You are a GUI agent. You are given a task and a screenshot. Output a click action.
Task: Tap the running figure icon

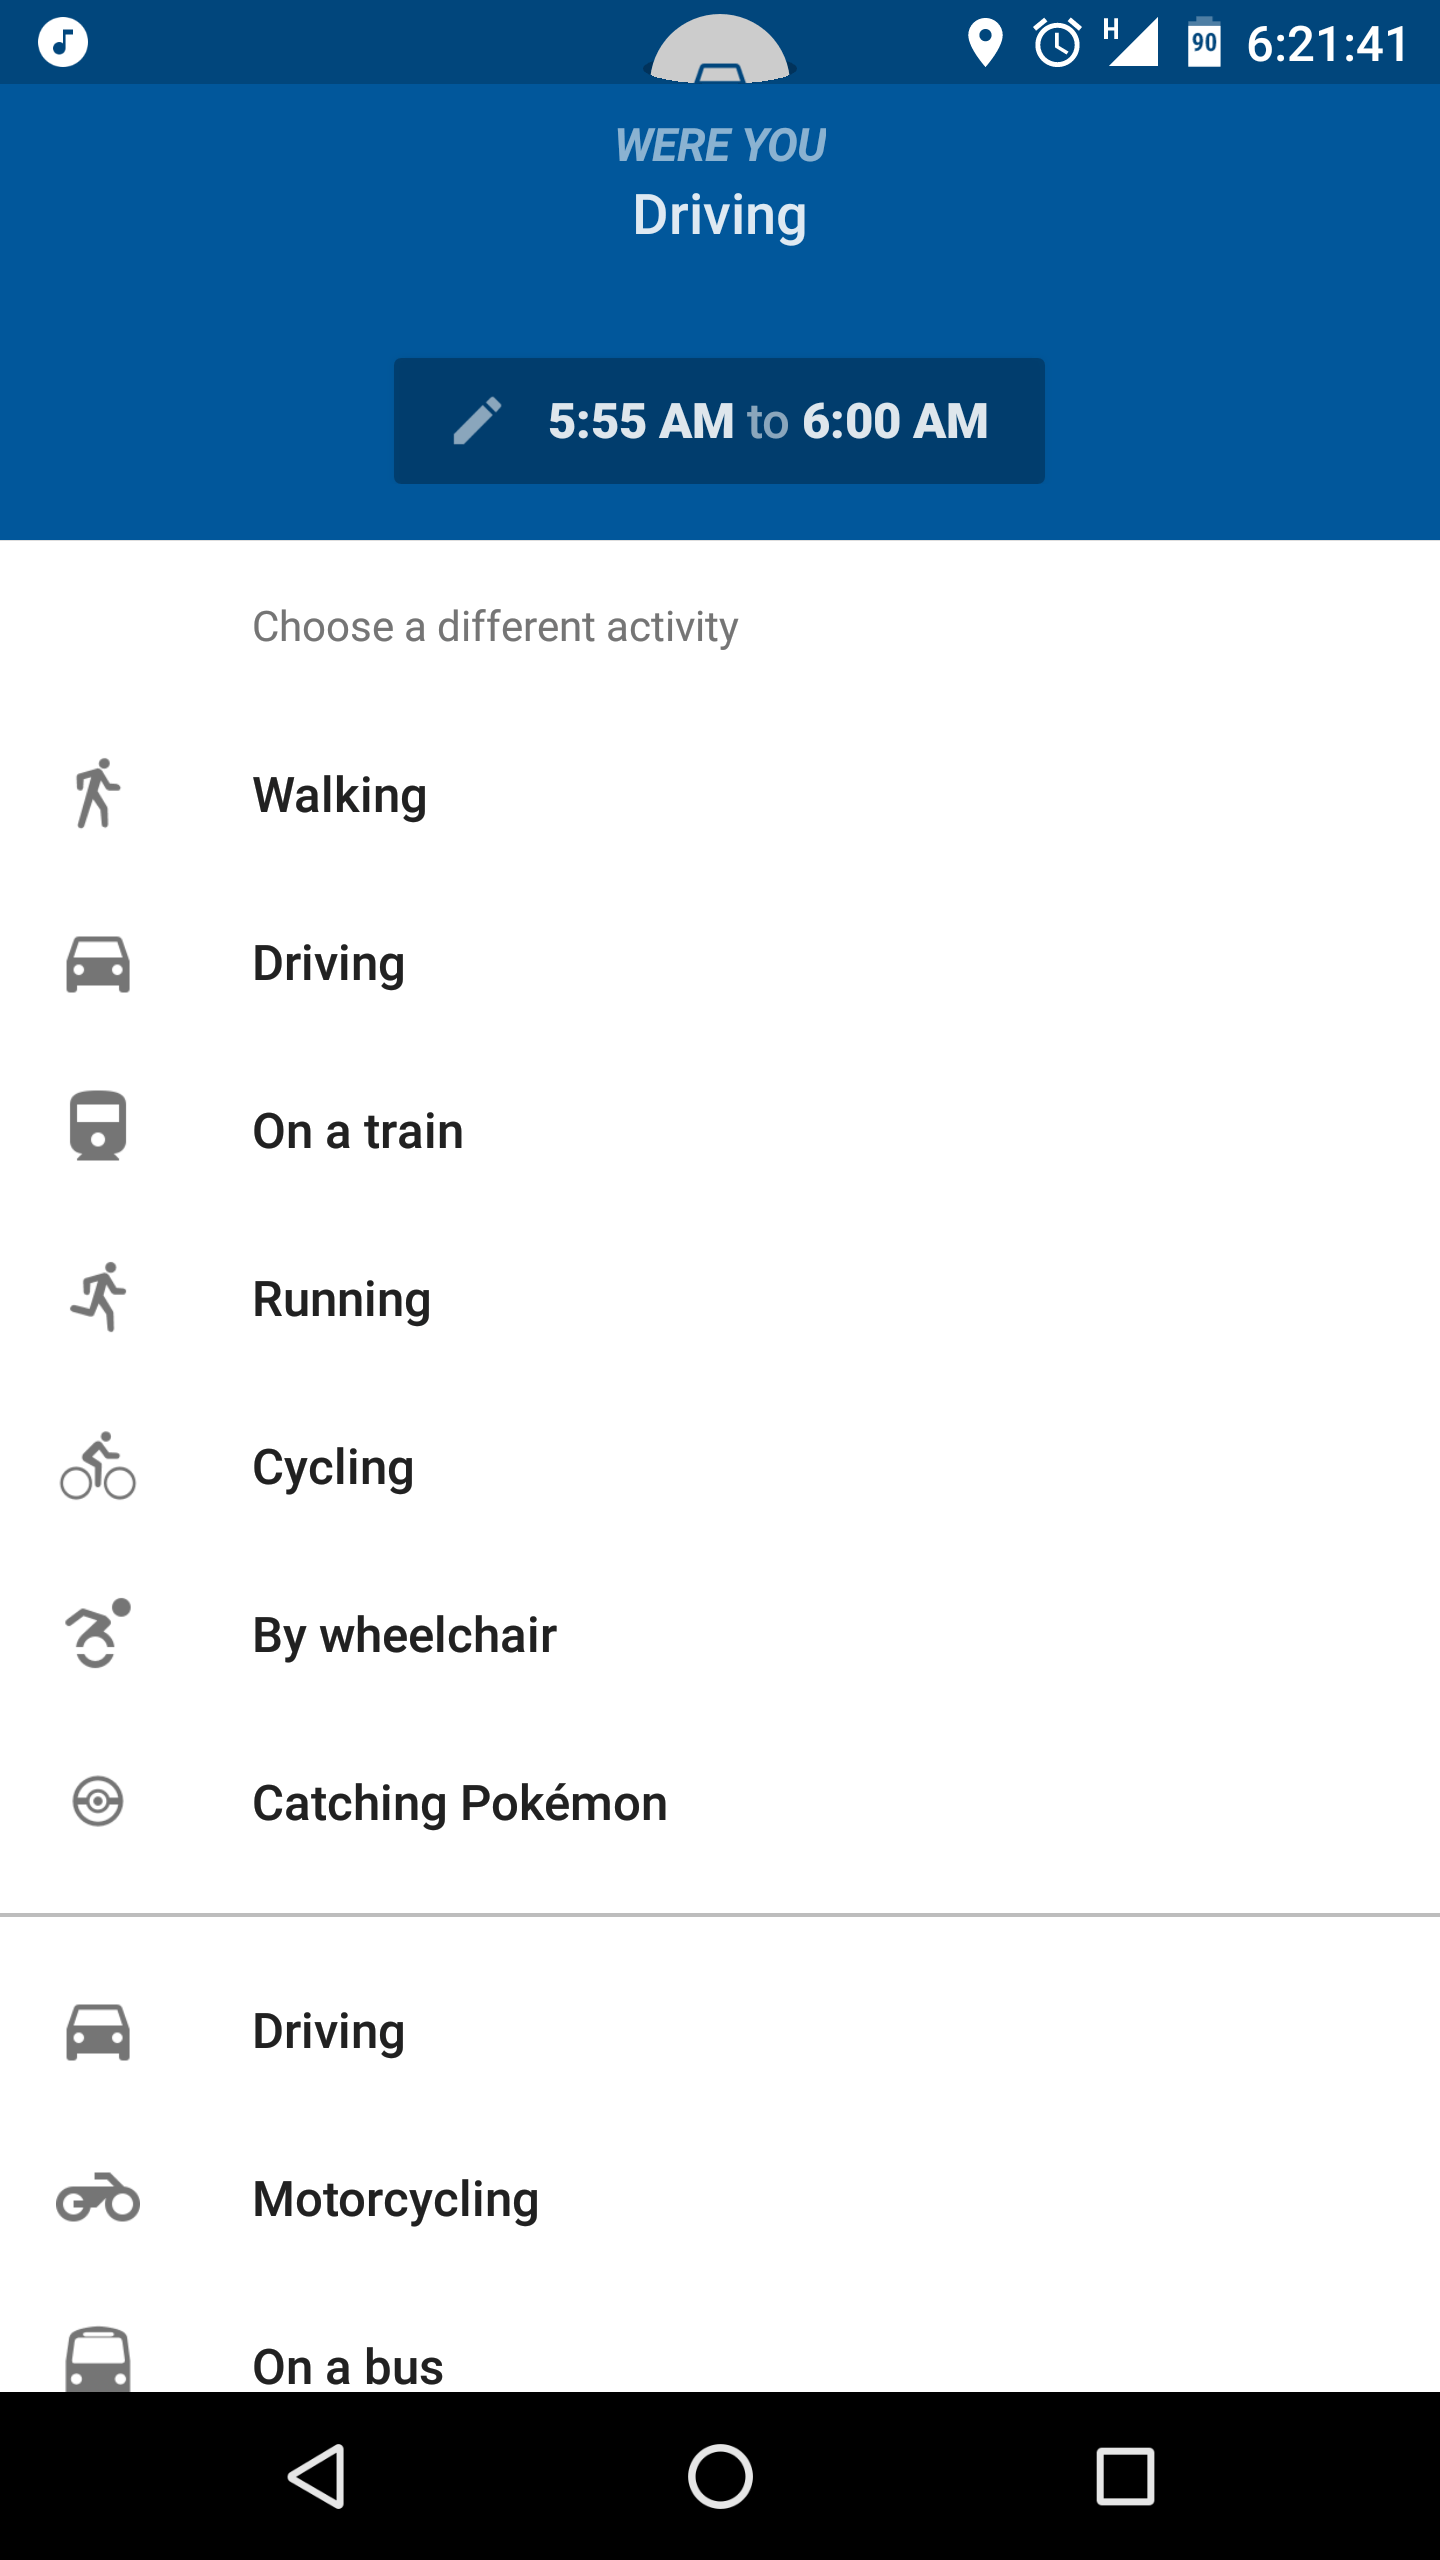click(x=98, y=1298)
